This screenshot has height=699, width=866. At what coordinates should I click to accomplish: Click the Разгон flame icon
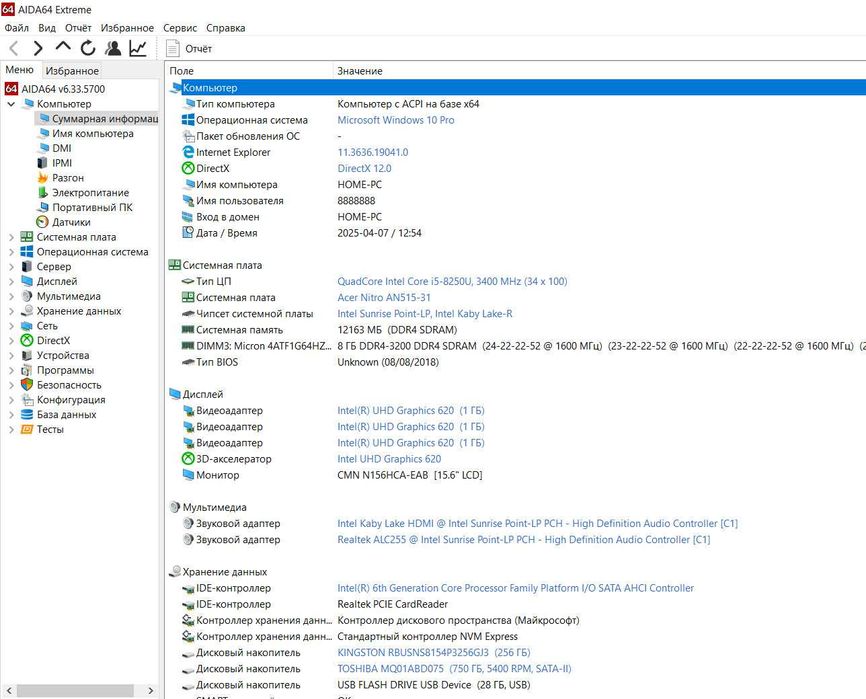pyautogui.click(x=43, y=177)
